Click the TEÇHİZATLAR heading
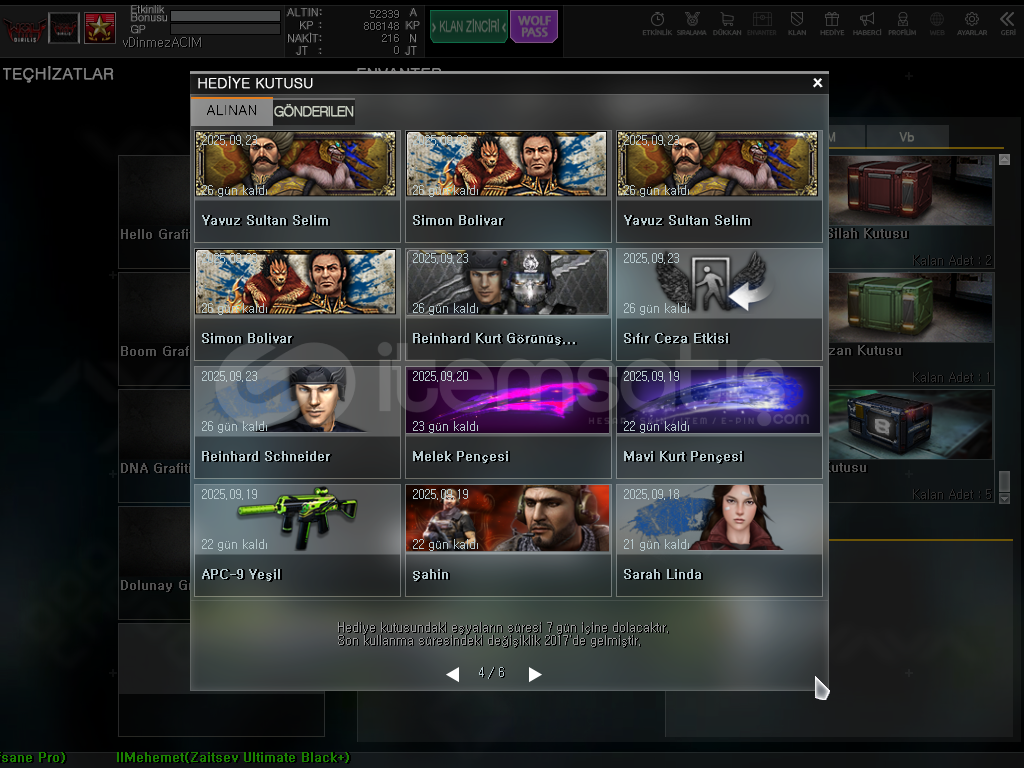The width and height of the screenshot is (1024, 768). point(58,74)
